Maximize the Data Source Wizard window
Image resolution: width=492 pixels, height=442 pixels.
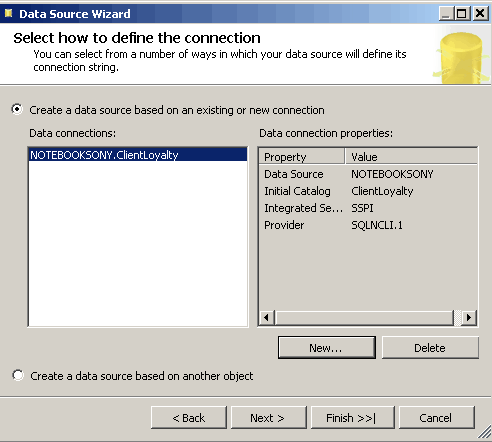click(462, 14)
